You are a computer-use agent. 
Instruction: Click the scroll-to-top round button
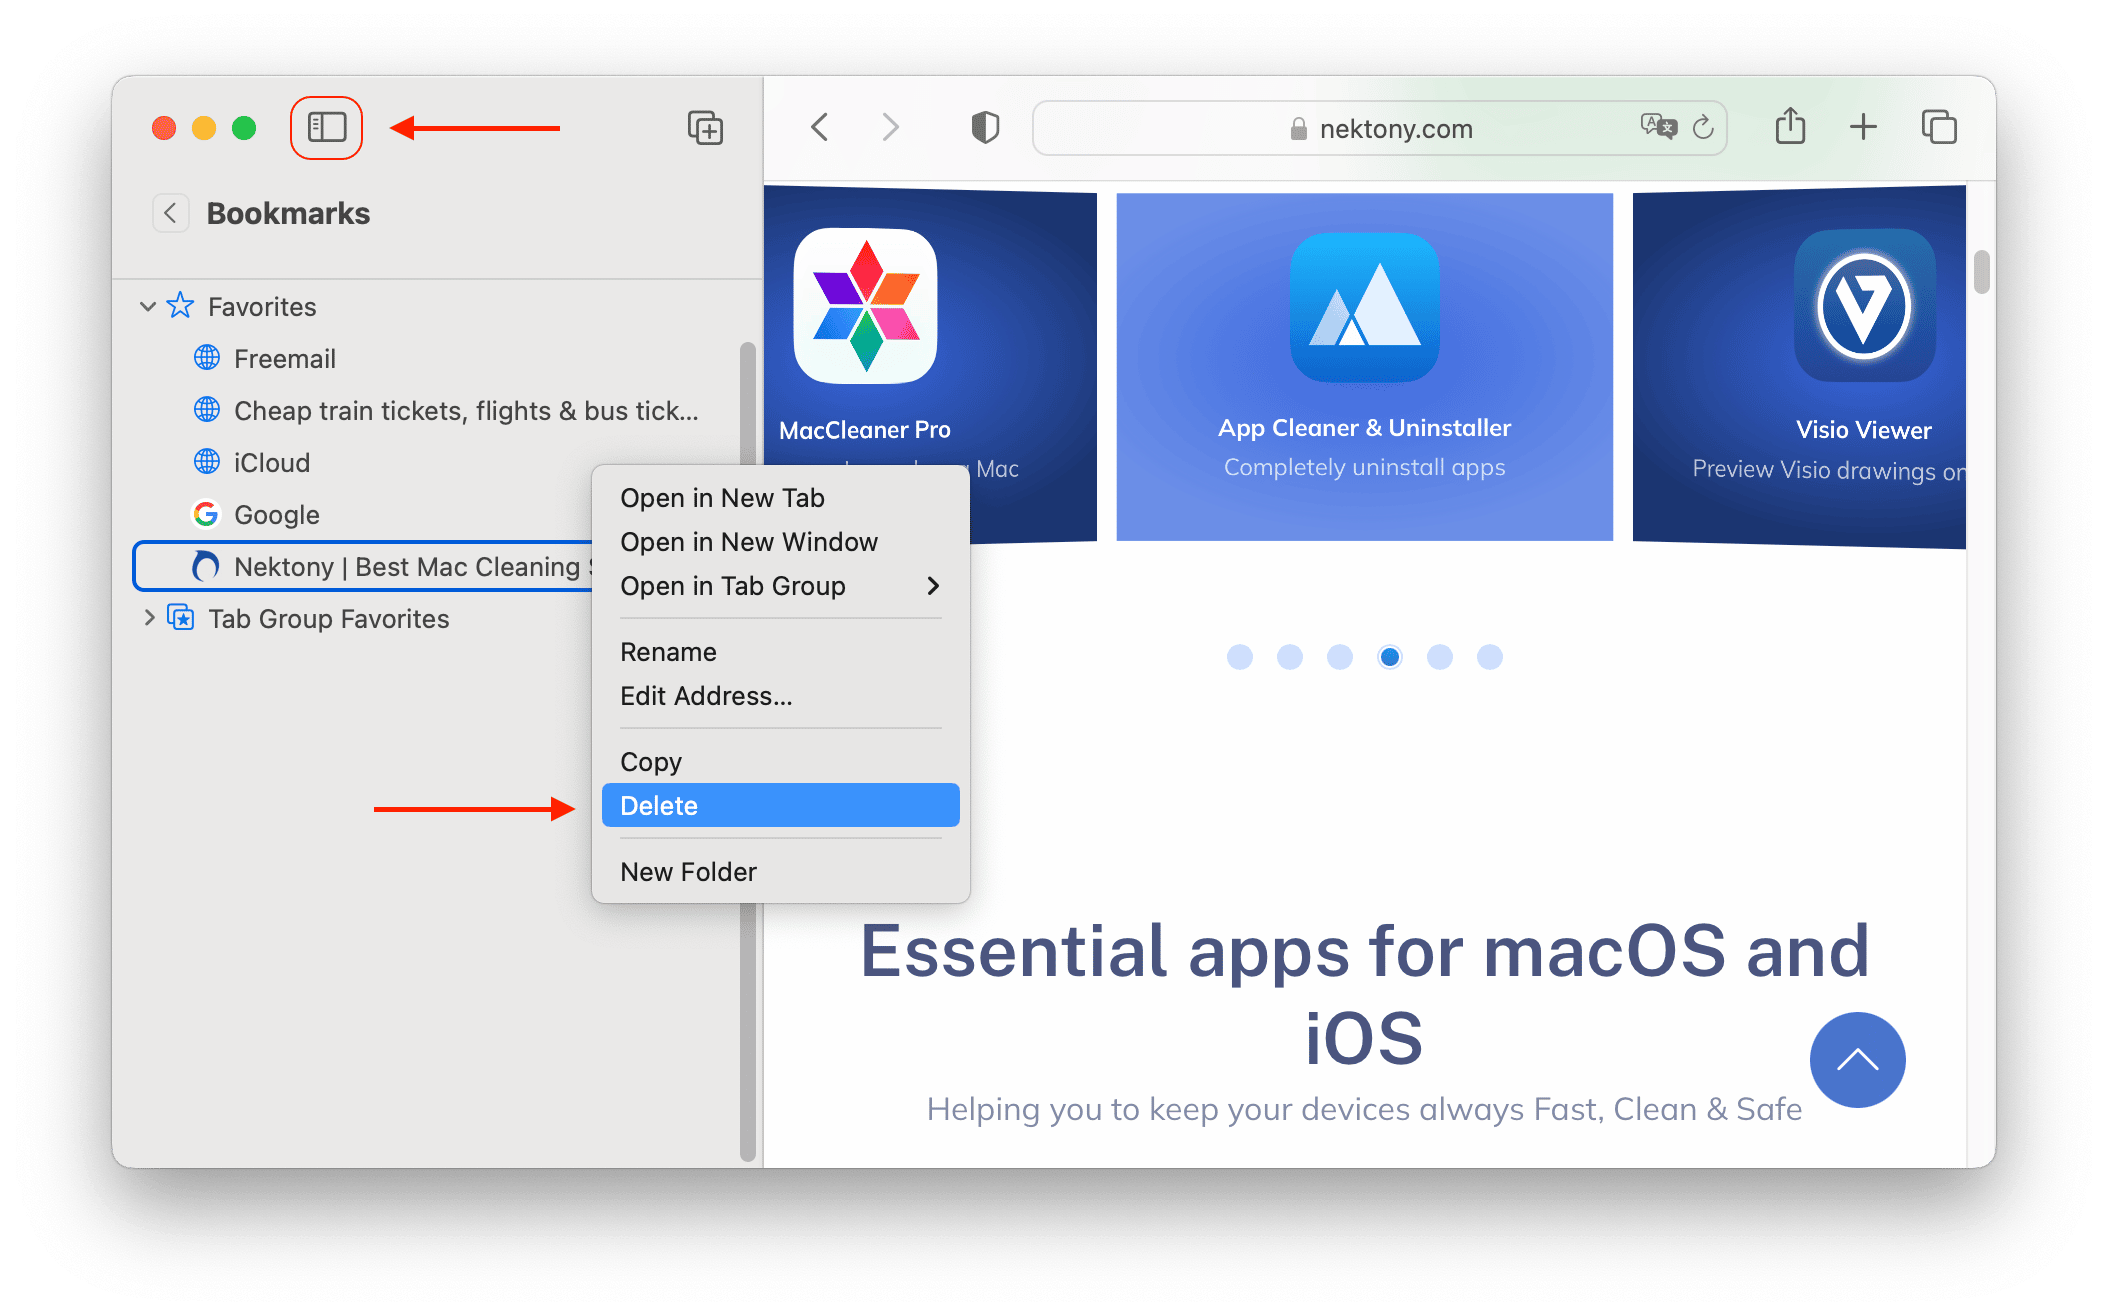tap(1857, 1060)
